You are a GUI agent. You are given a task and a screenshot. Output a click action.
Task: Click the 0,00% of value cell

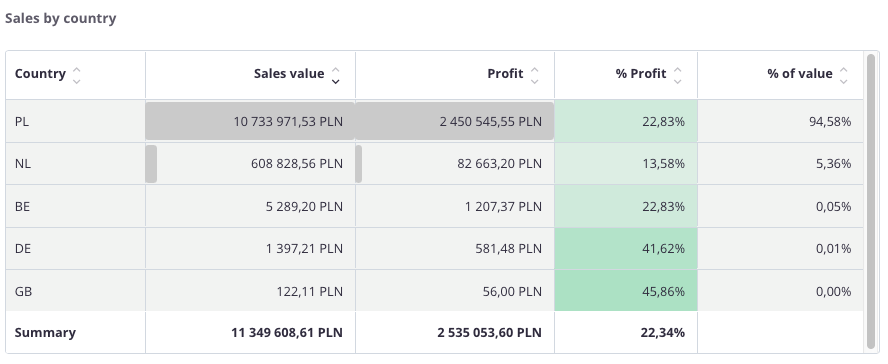780,291
